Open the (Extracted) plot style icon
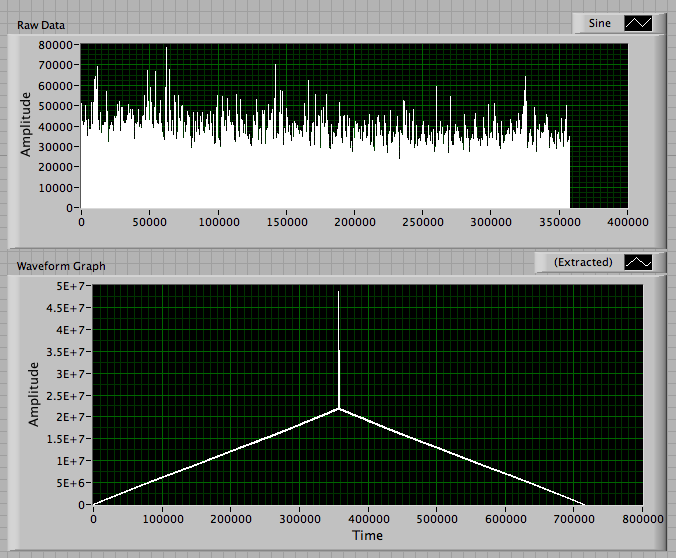Image resolution: width=676 pixels, height=558 pixels. (638, 262)
